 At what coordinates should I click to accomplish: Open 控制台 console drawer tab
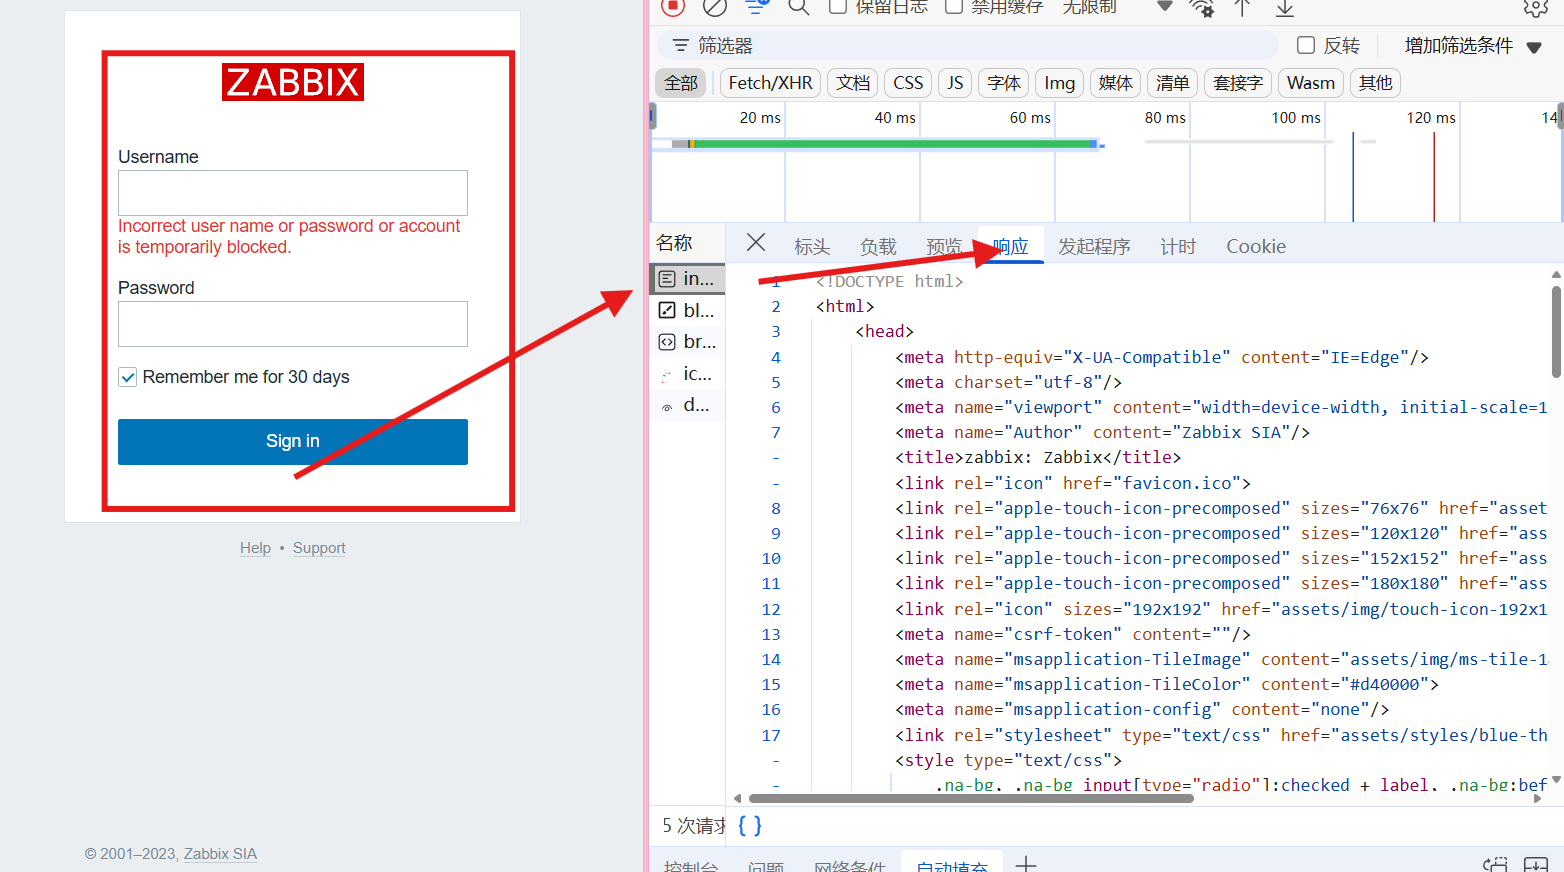tap(690, 866)
